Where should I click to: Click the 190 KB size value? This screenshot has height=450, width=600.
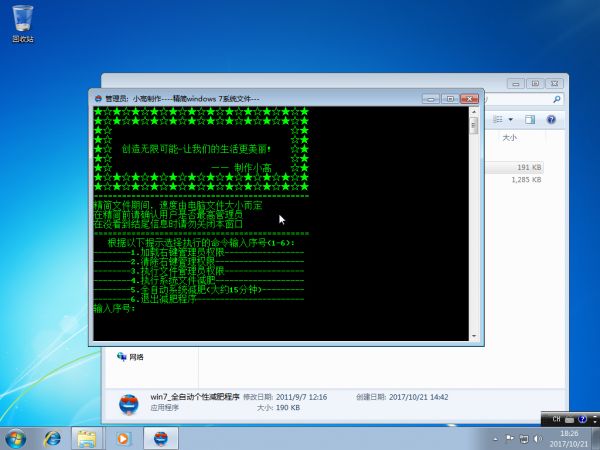coord(288,408)
